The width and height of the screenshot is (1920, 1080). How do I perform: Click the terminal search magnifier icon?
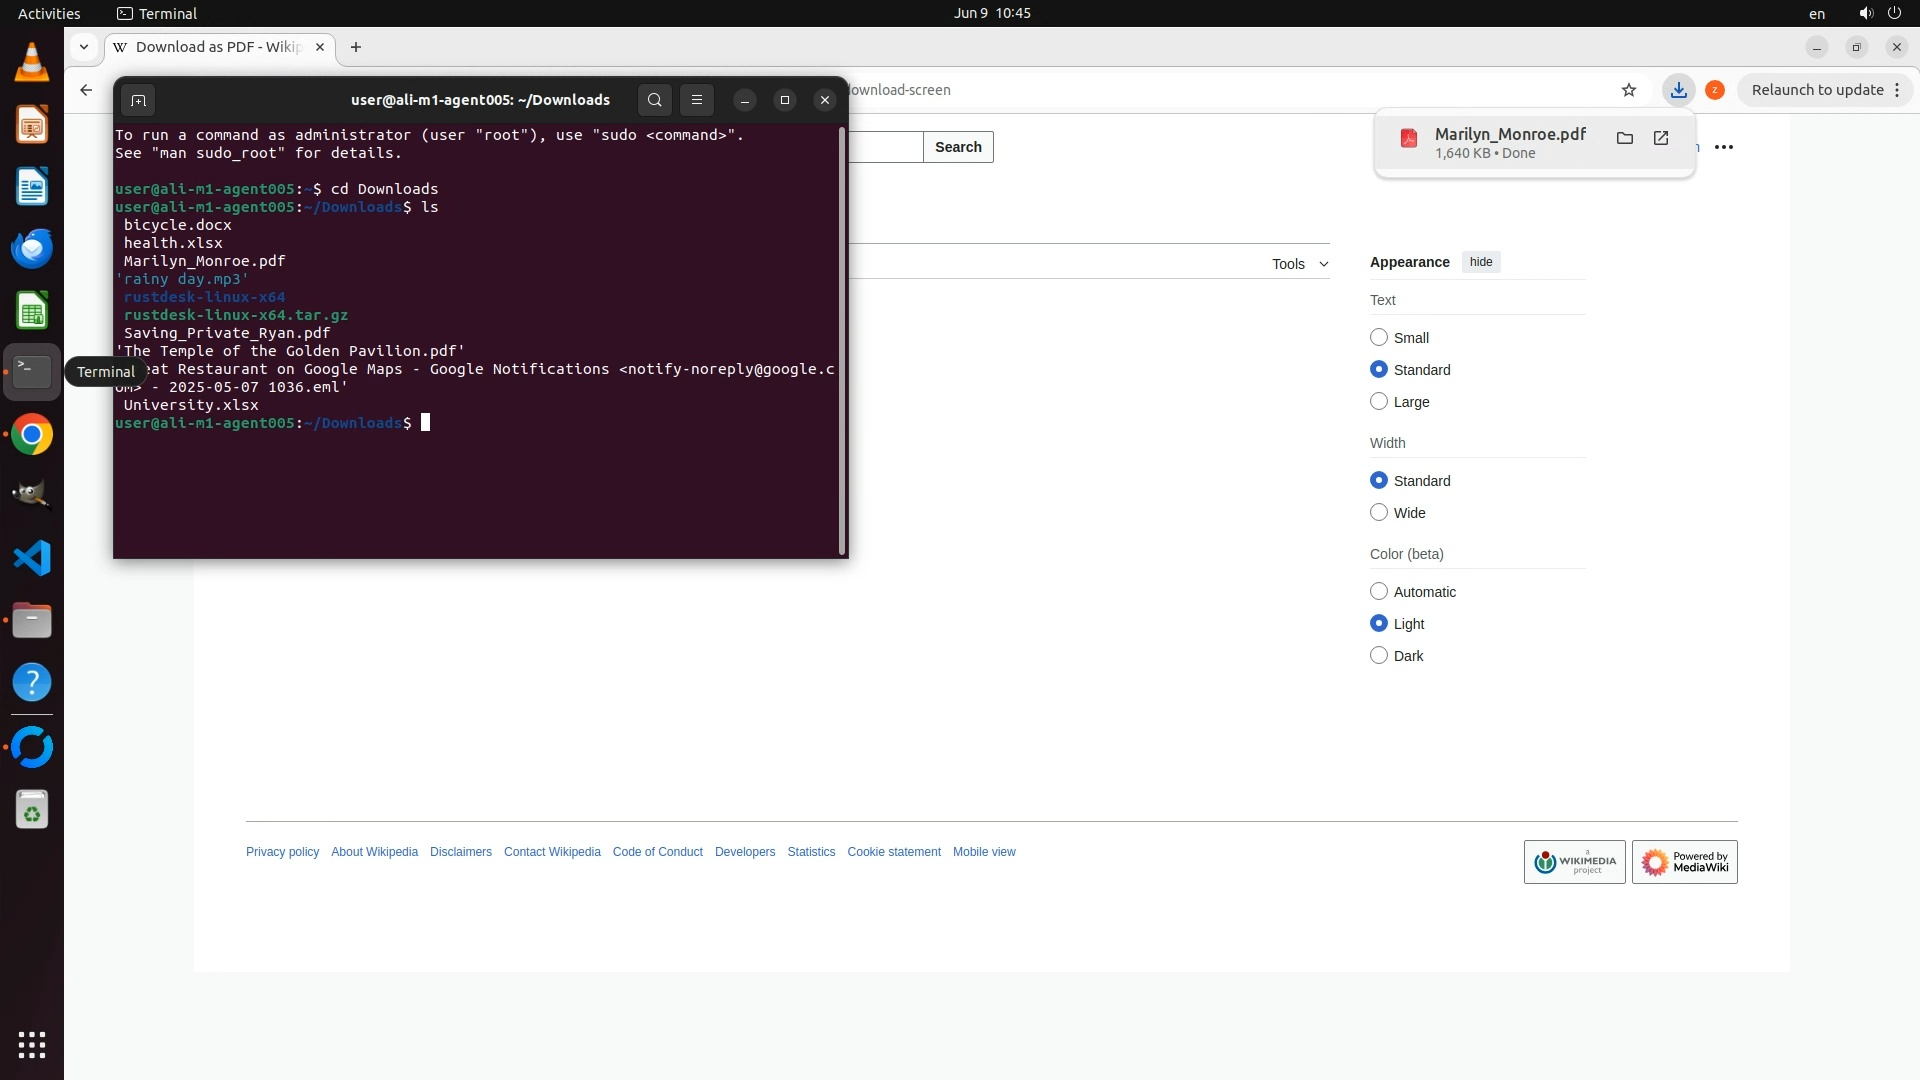point(654,100)
